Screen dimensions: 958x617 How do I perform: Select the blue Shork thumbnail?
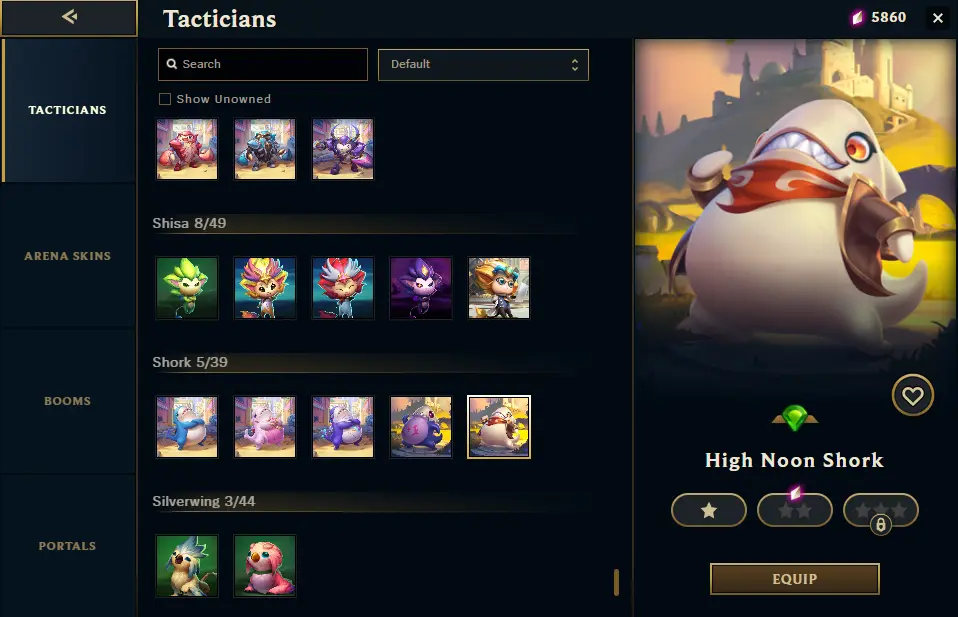pos(187,427)
